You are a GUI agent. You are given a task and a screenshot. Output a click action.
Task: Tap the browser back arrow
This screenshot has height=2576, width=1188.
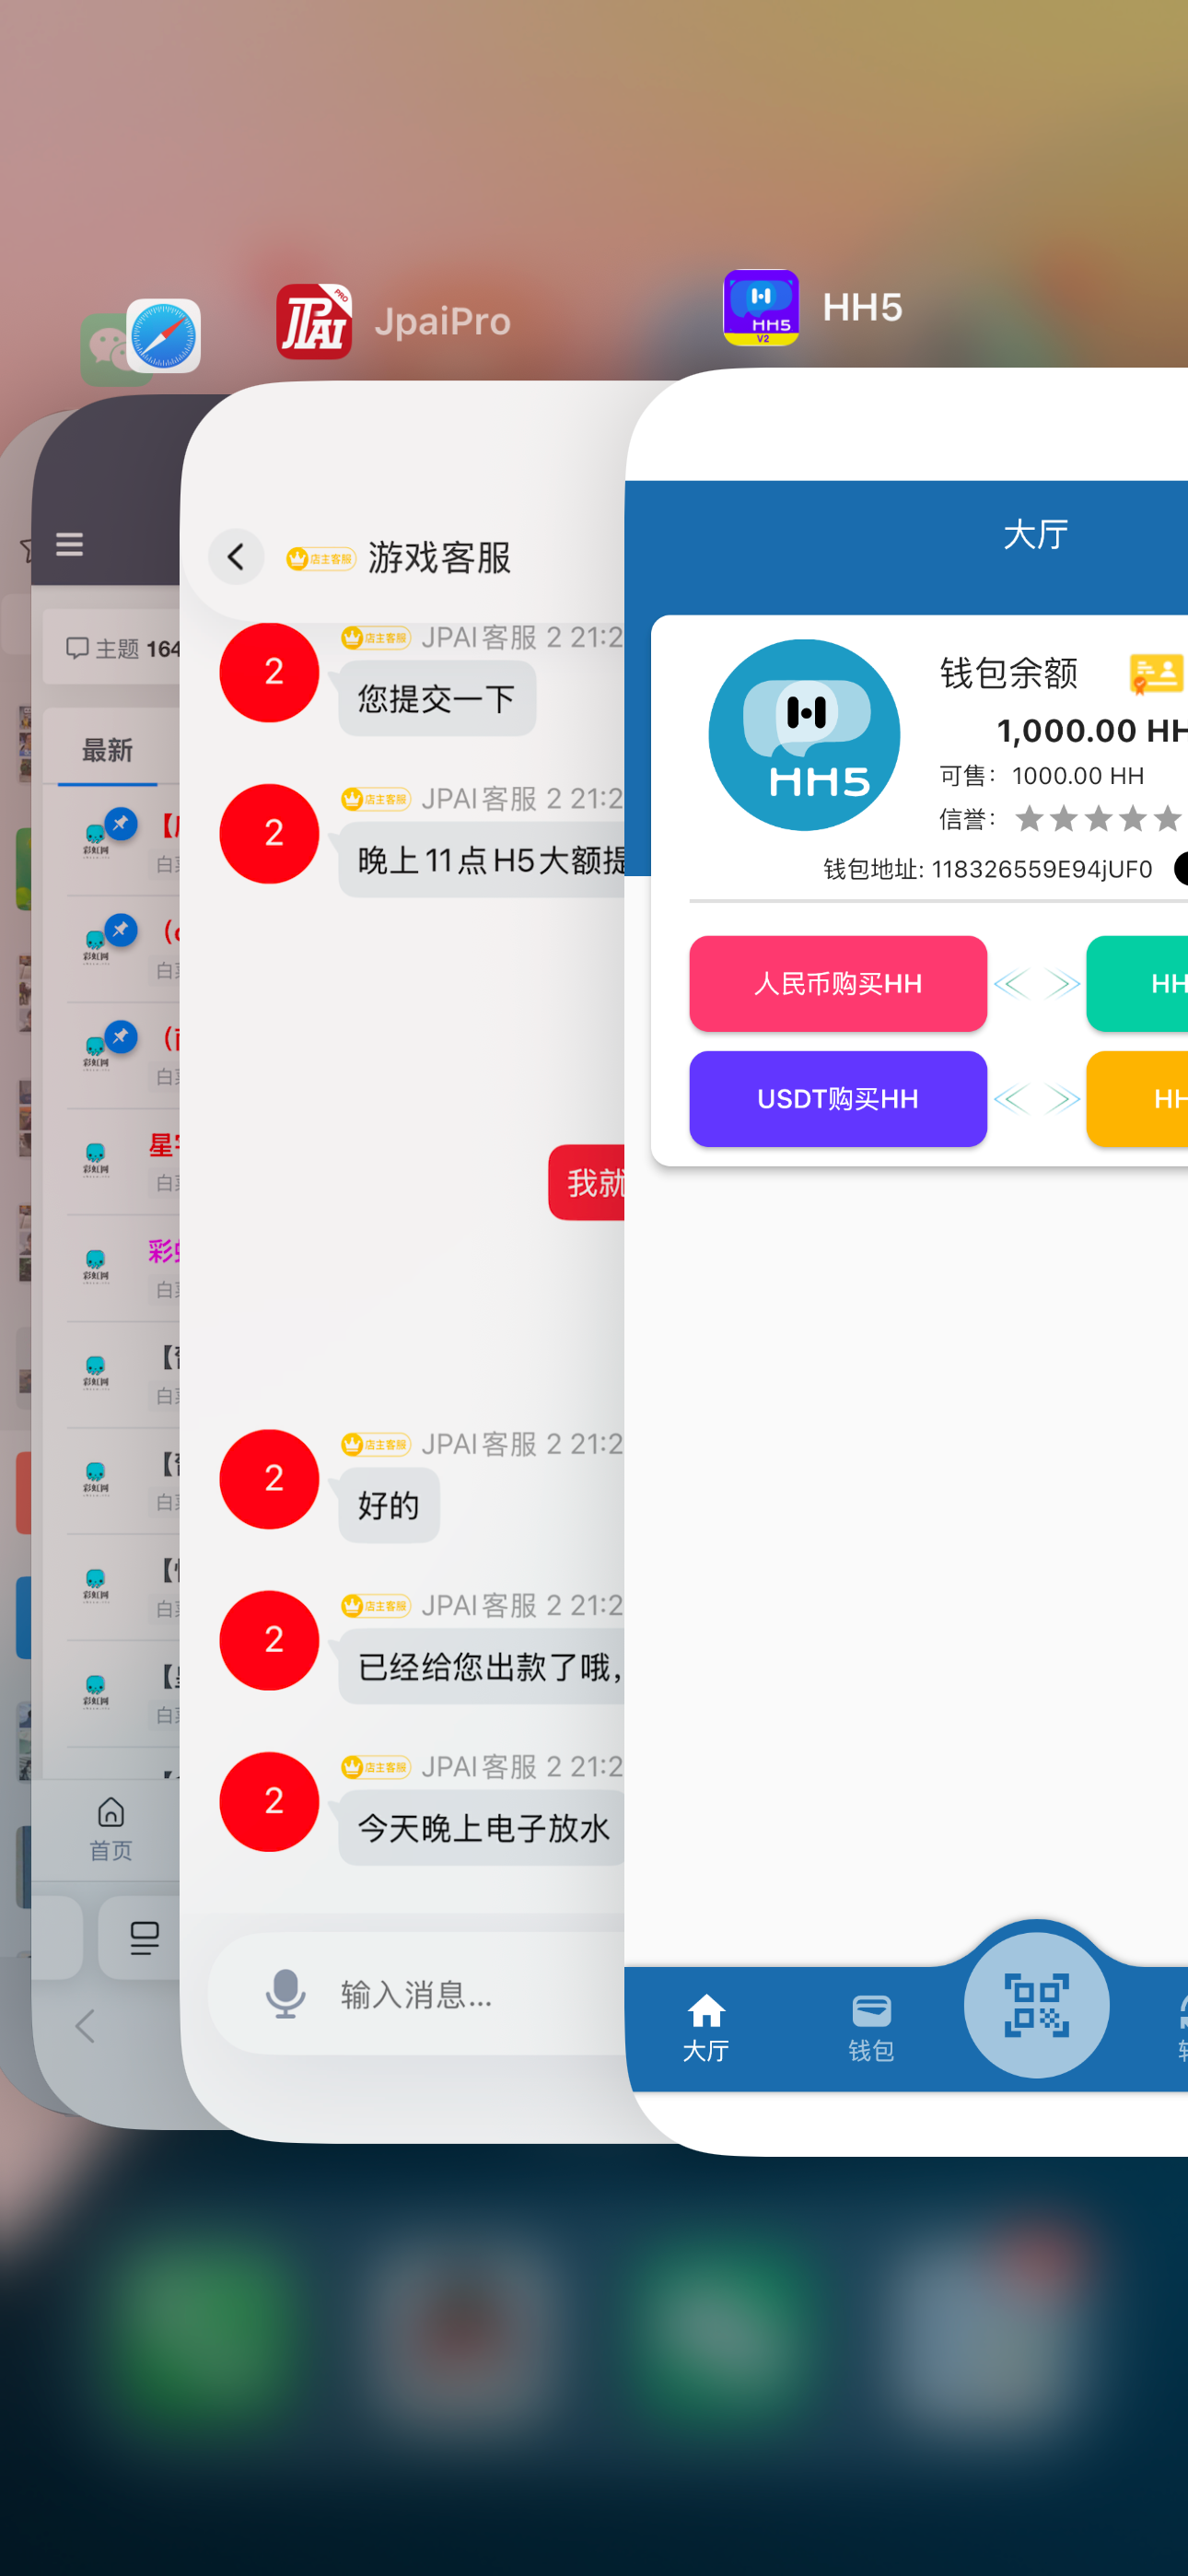click(x=85, y=2026)
